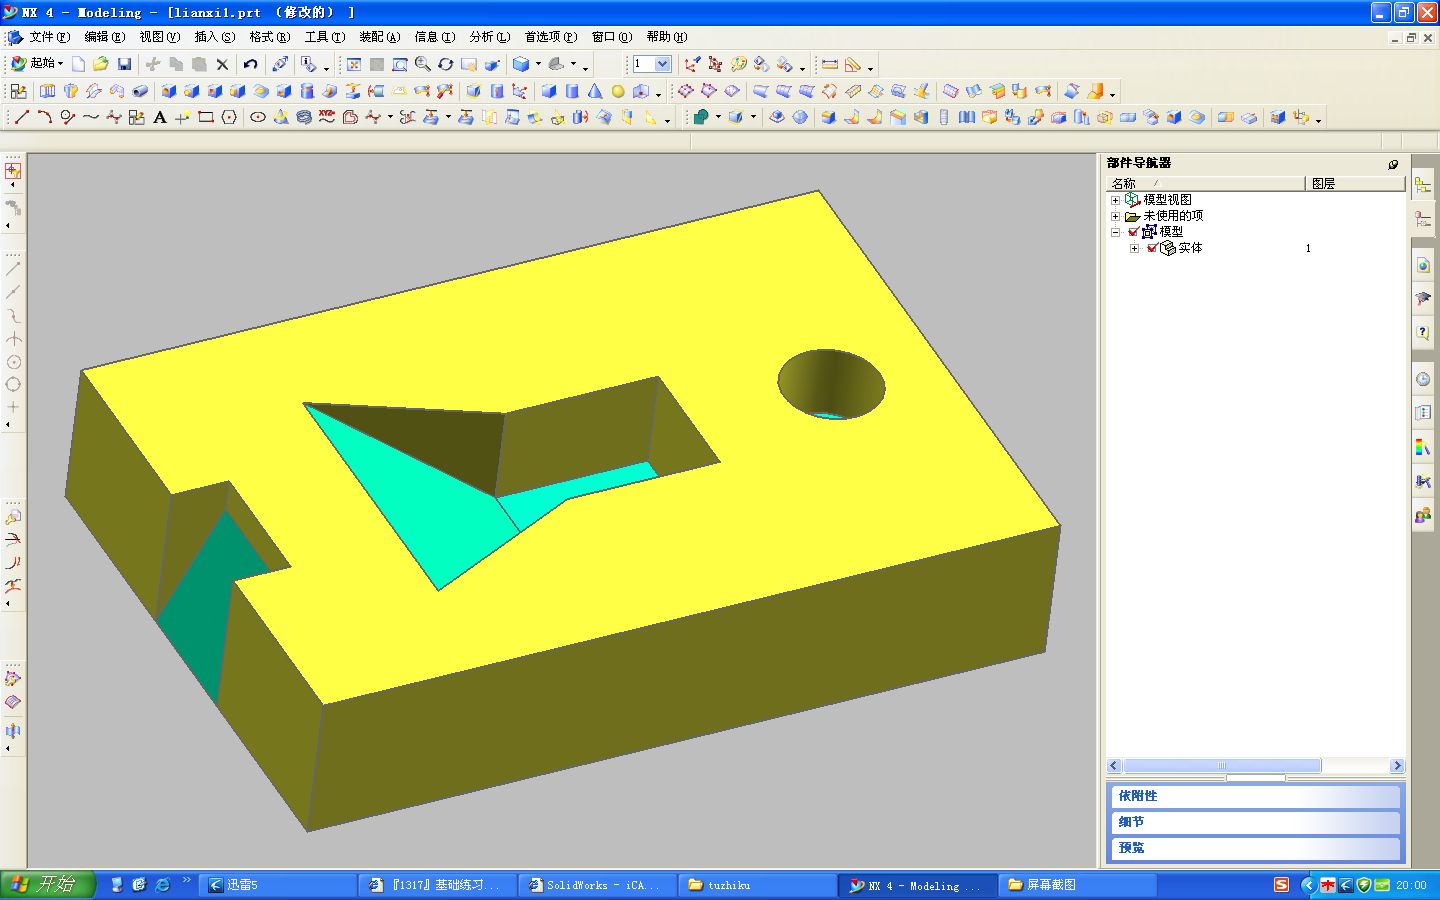This screenshot has height=900, width=1440.
Task: Click the Cylinder primitive icon
Action: coord(572,91)
